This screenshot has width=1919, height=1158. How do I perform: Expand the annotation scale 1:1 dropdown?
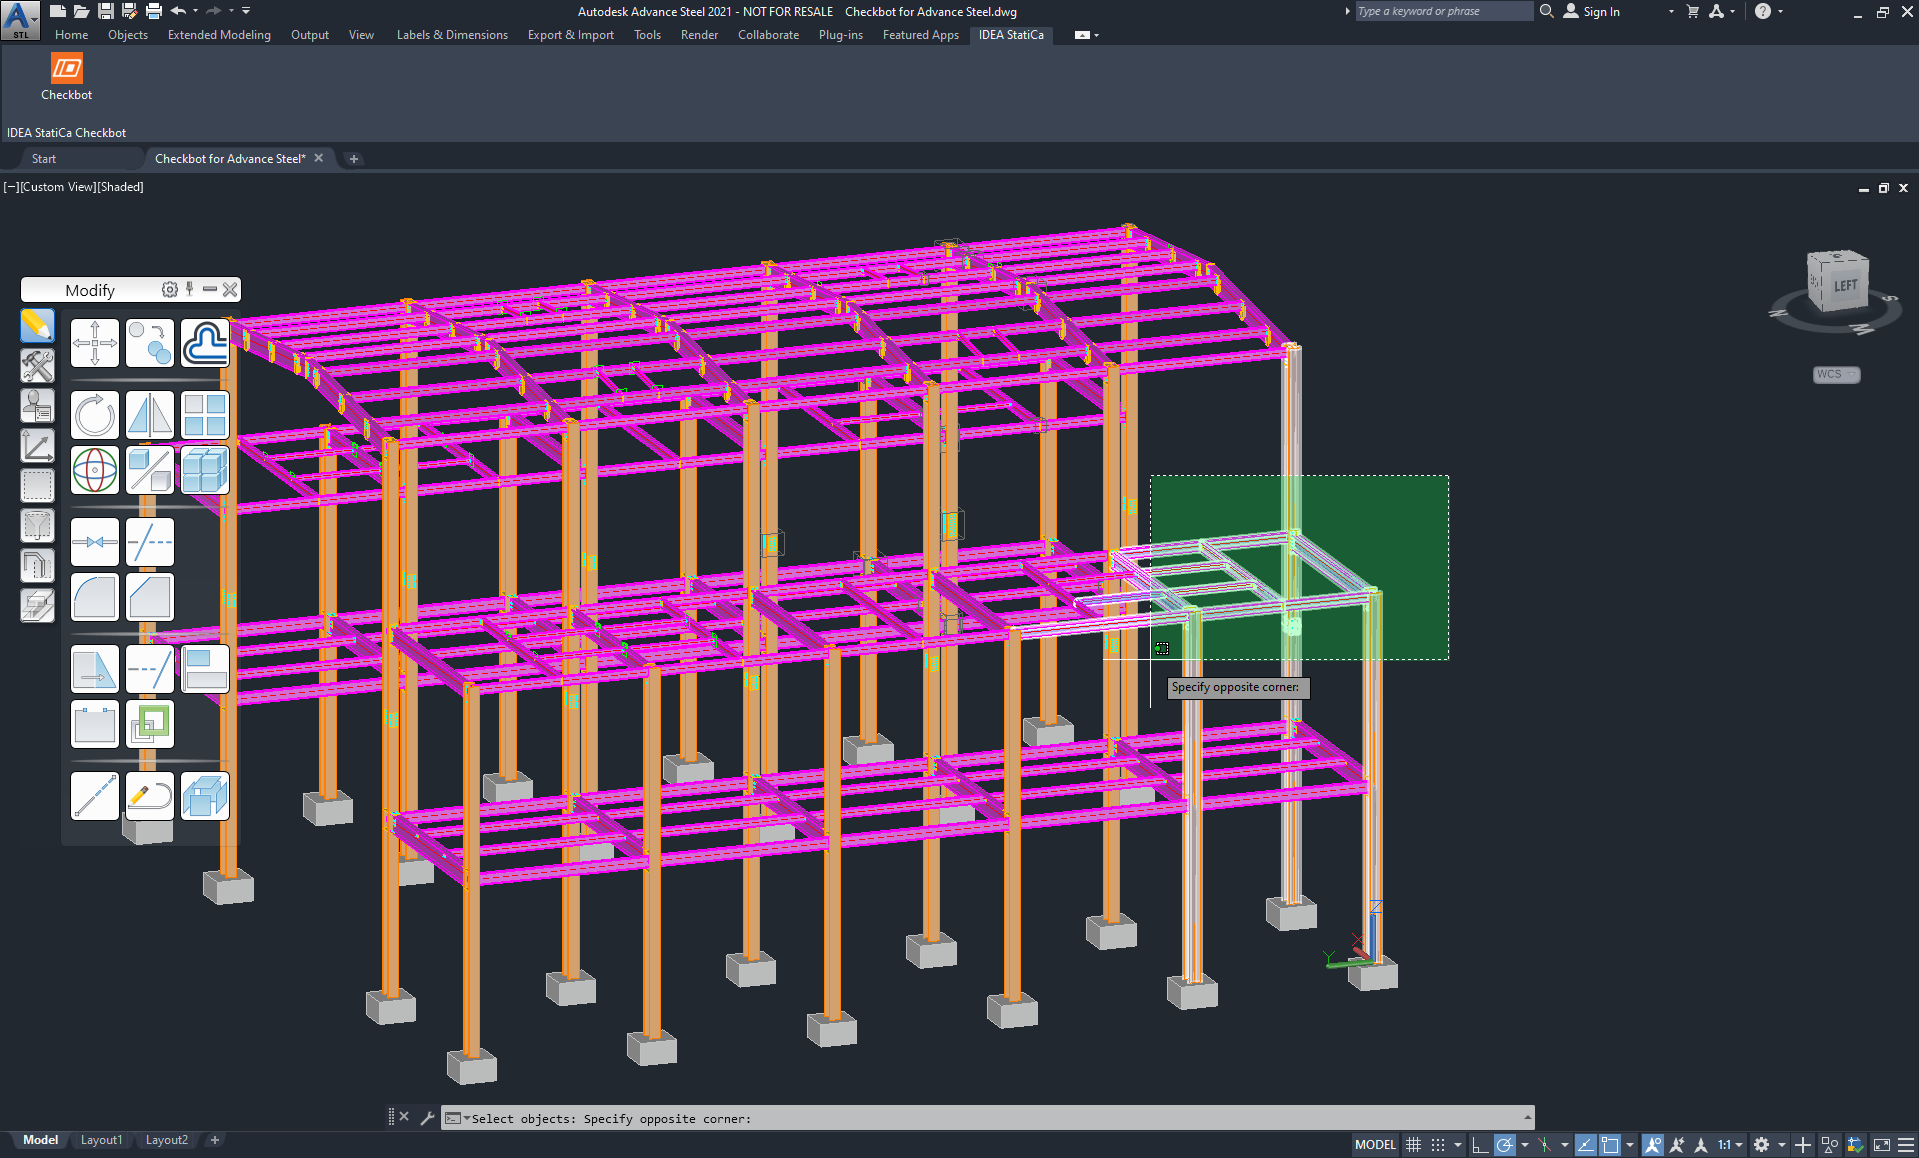(x=1730, y=1145)
